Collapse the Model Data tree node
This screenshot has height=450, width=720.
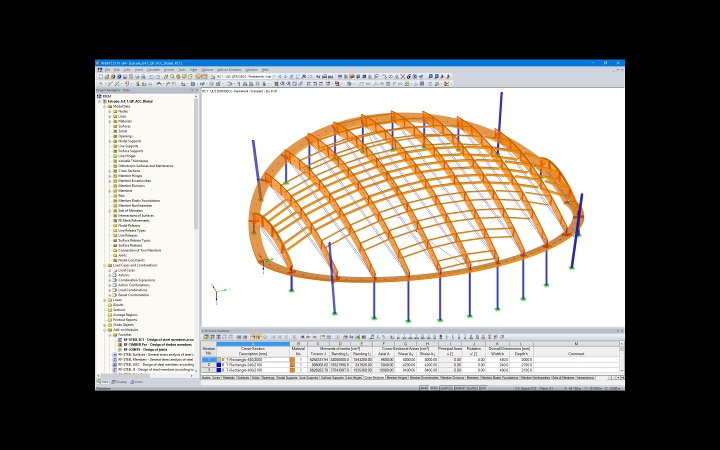click(105, 107)
